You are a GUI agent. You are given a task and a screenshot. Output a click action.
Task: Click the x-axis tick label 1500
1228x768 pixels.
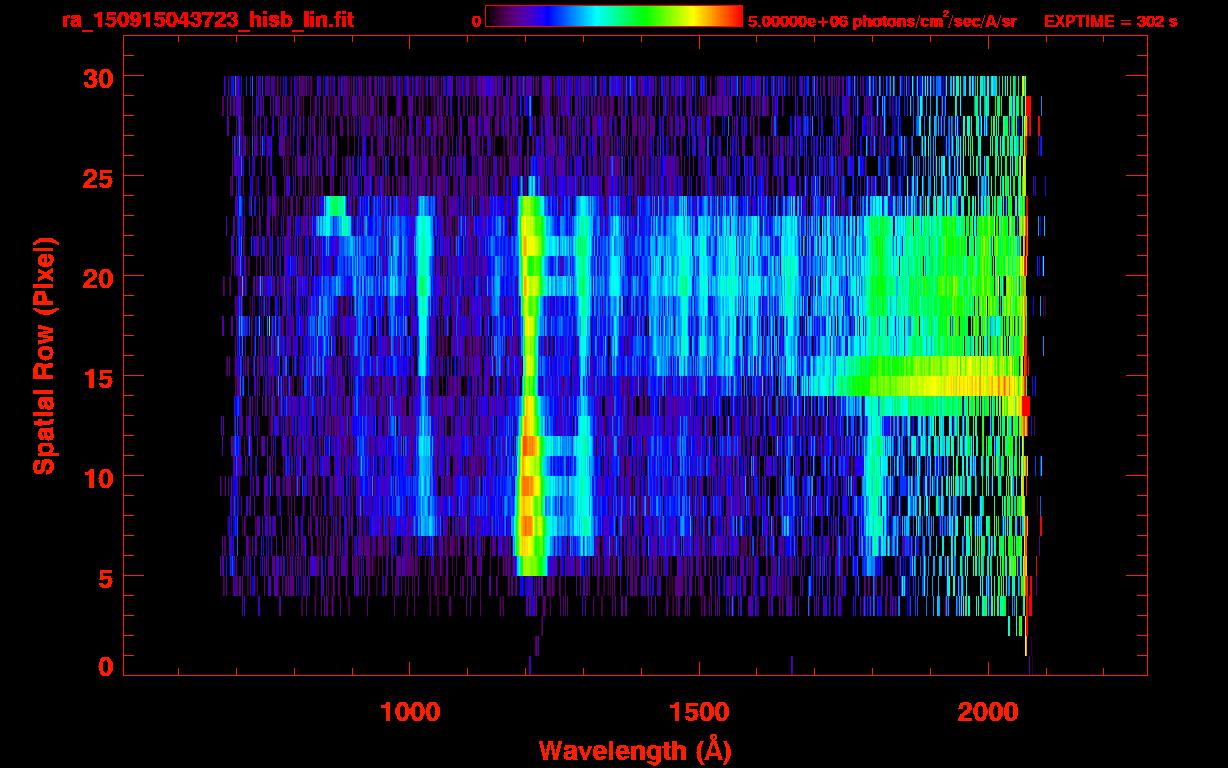pos(698,712)
